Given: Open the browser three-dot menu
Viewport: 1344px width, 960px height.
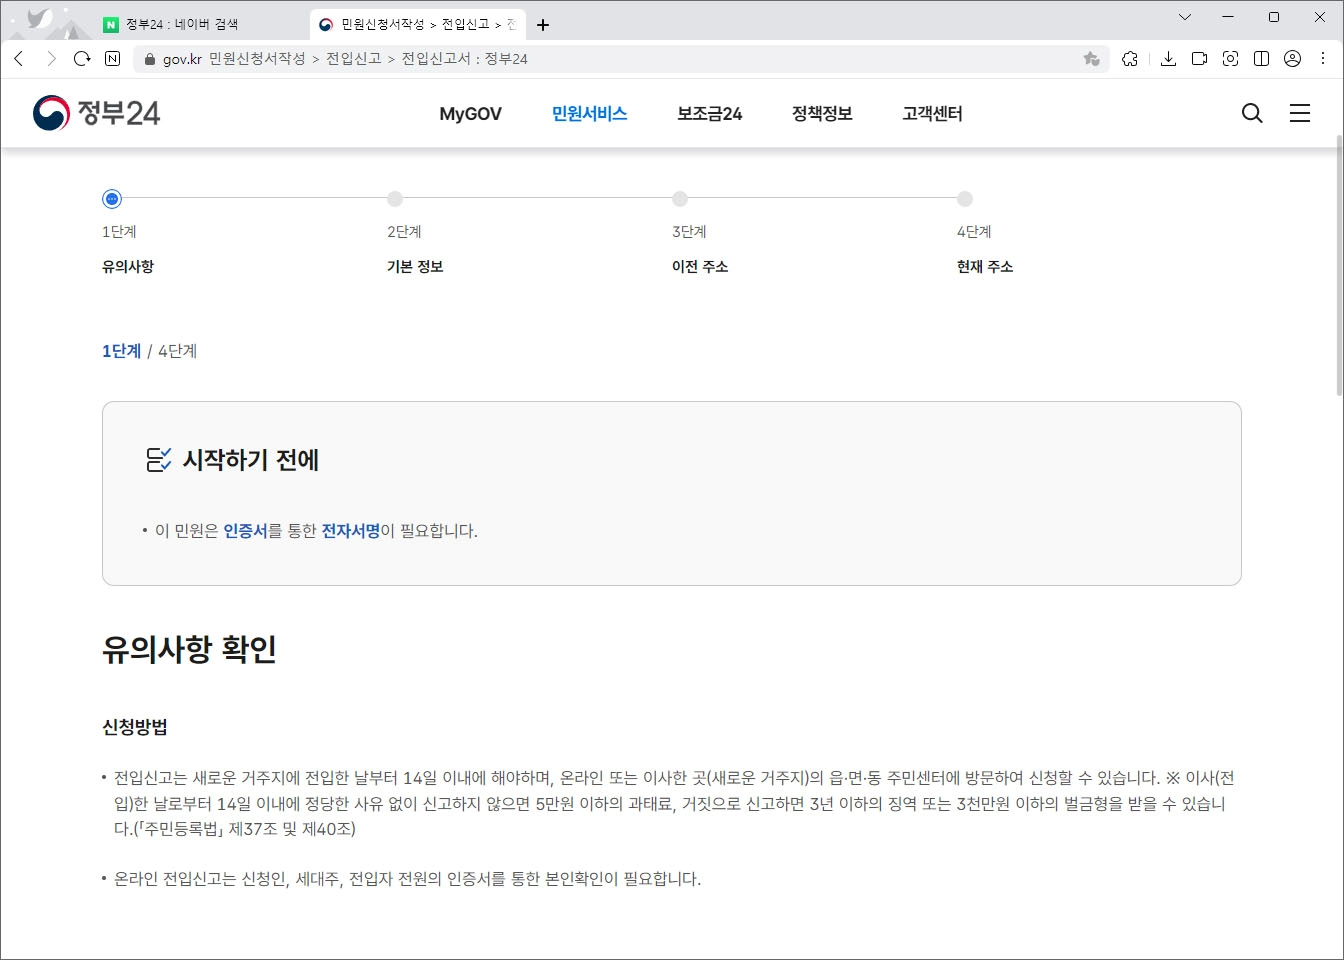Looking at the screenshot, I should (x=1323, y=59).
